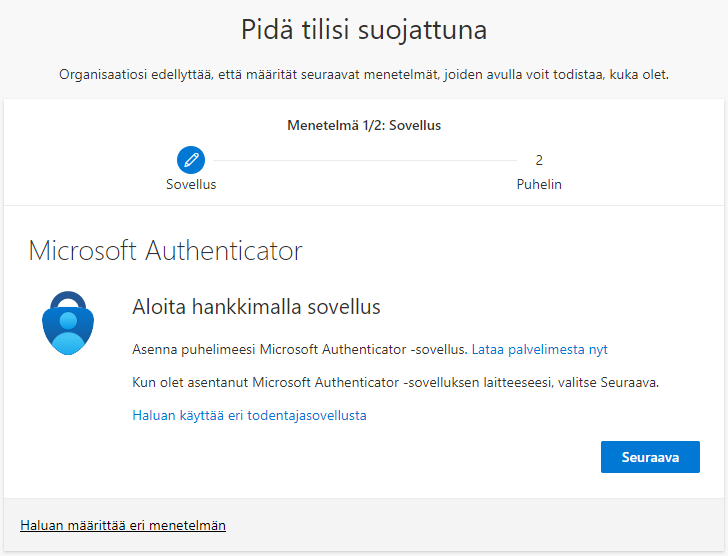Click the Microsoft Authenticator lock logo

pyautogui.click(x=67, y=323)
